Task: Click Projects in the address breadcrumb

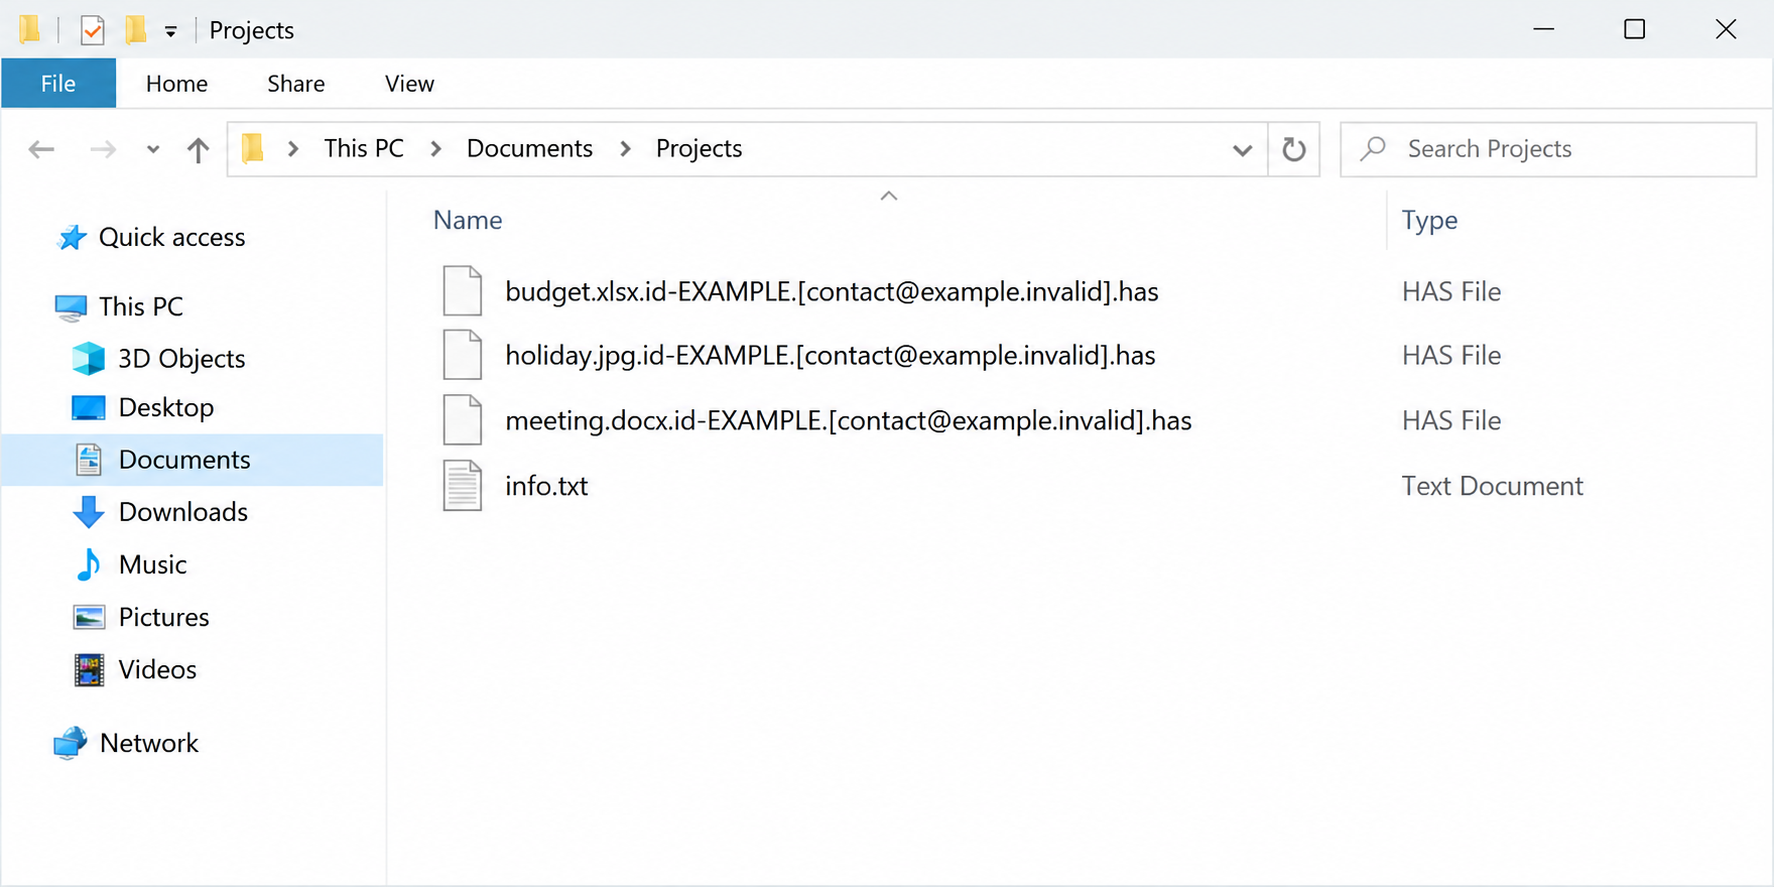Action: [699, 148]
